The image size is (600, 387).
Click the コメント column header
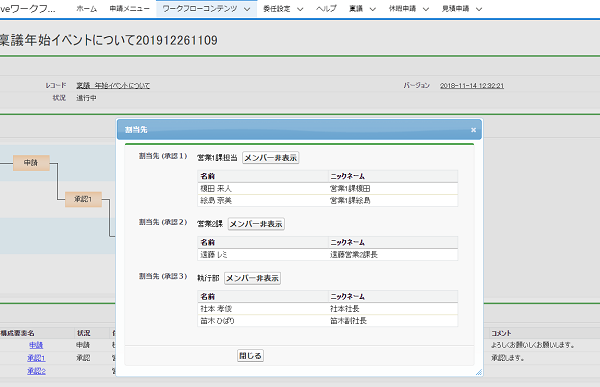pos(501,333)
